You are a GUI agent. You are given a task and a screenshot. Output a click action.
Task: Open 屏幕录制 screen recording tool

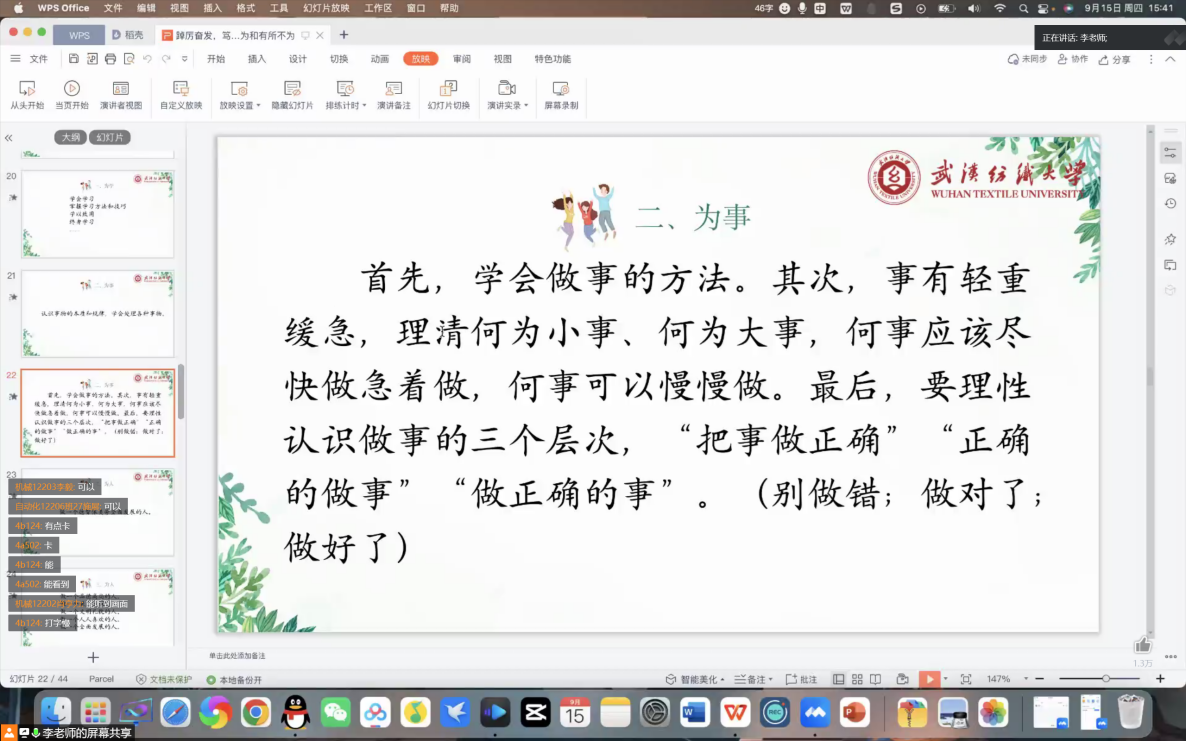coord(561,94)
